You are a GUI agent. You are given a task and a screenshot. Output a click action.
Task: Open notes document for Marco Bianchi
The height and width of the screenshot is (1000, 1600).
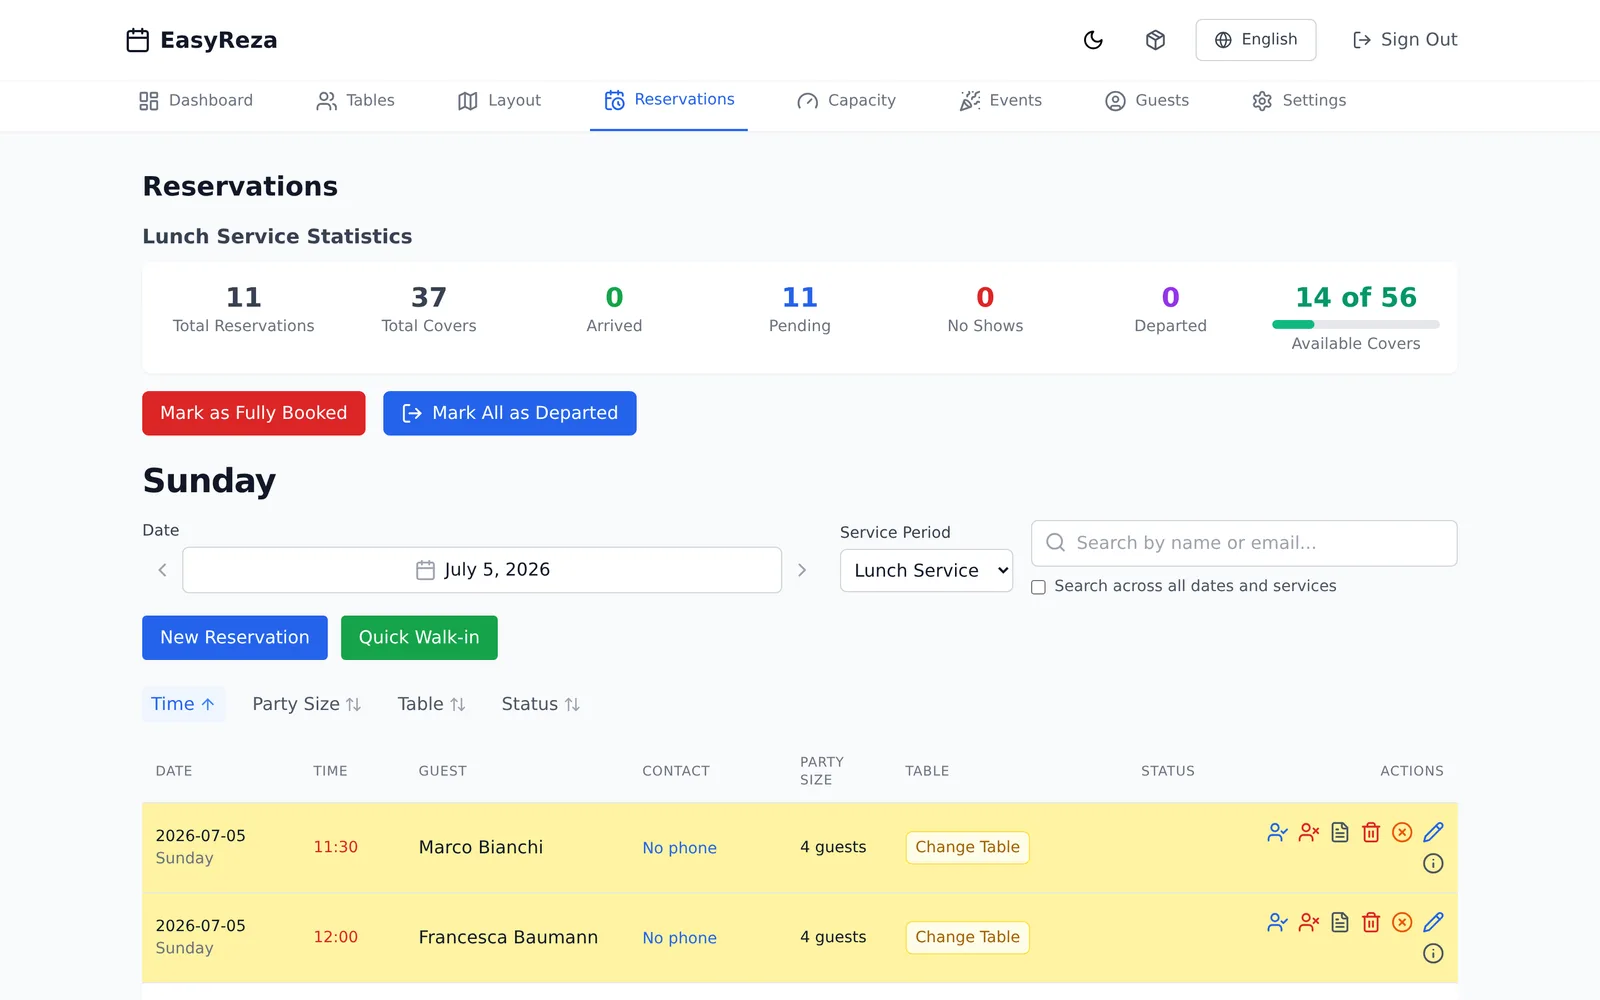coord(1340,832)
